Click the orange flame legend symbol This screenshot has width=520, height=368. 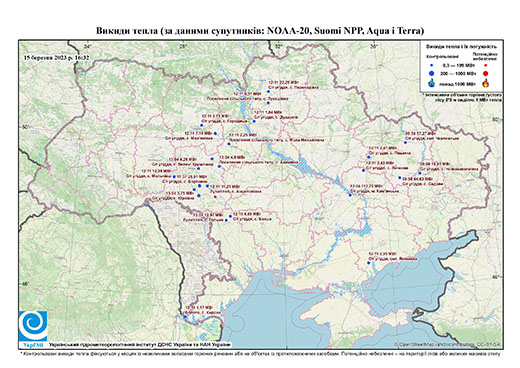486,83
